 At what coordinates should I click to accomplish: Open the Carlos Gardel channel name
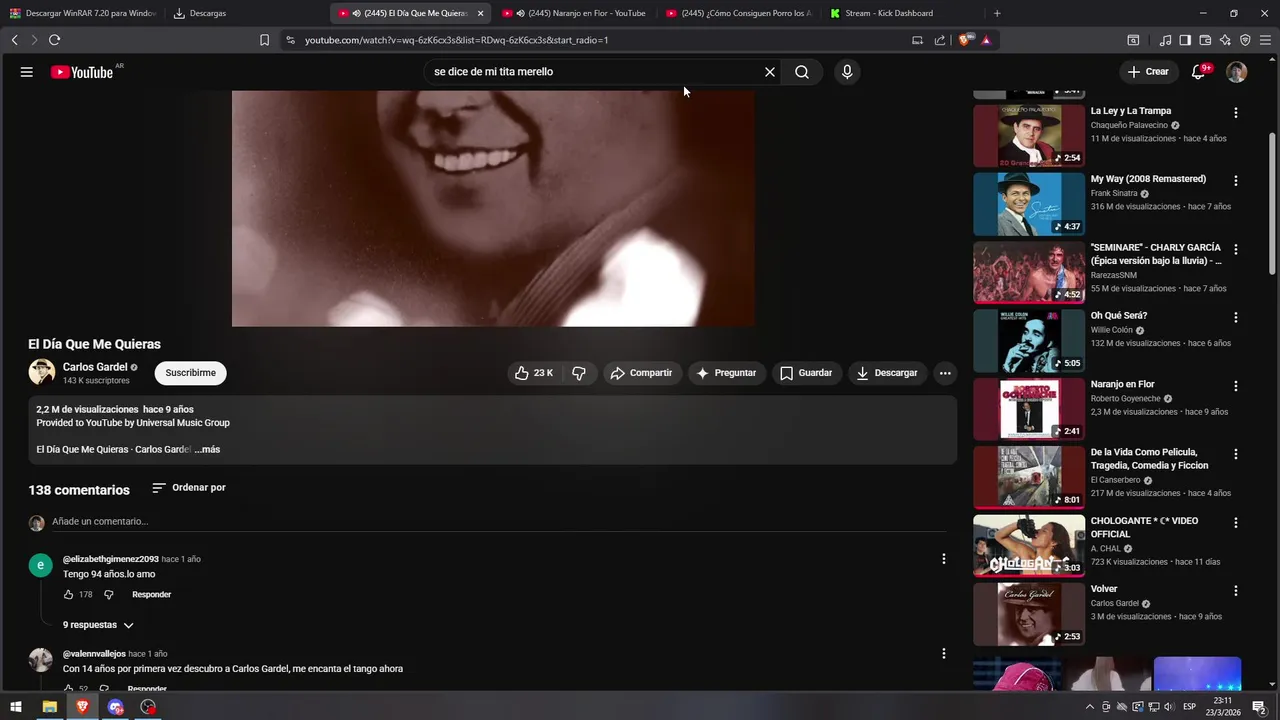[95, 367]
